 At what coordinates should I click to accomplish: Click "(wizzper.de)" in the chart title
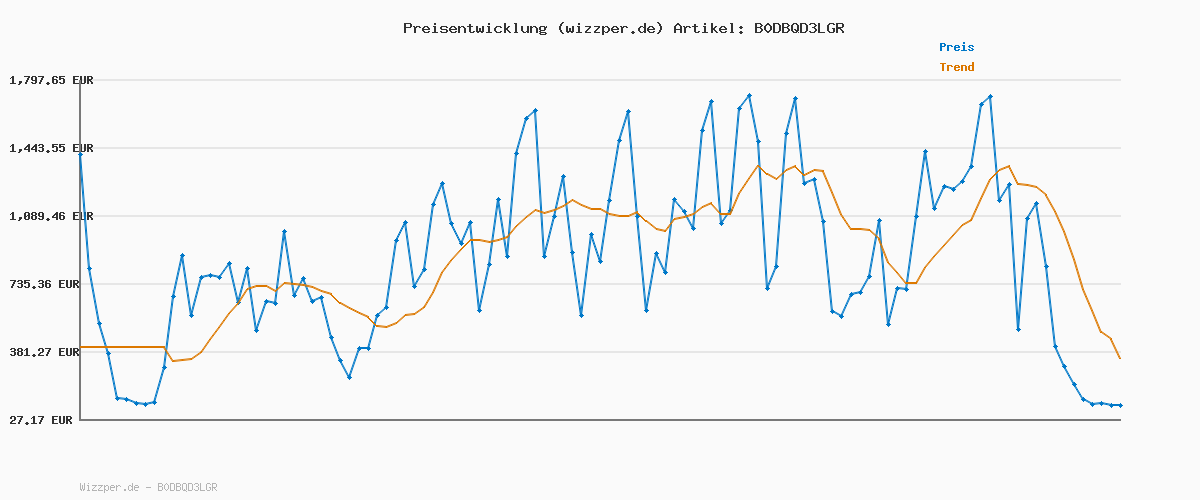610,28
